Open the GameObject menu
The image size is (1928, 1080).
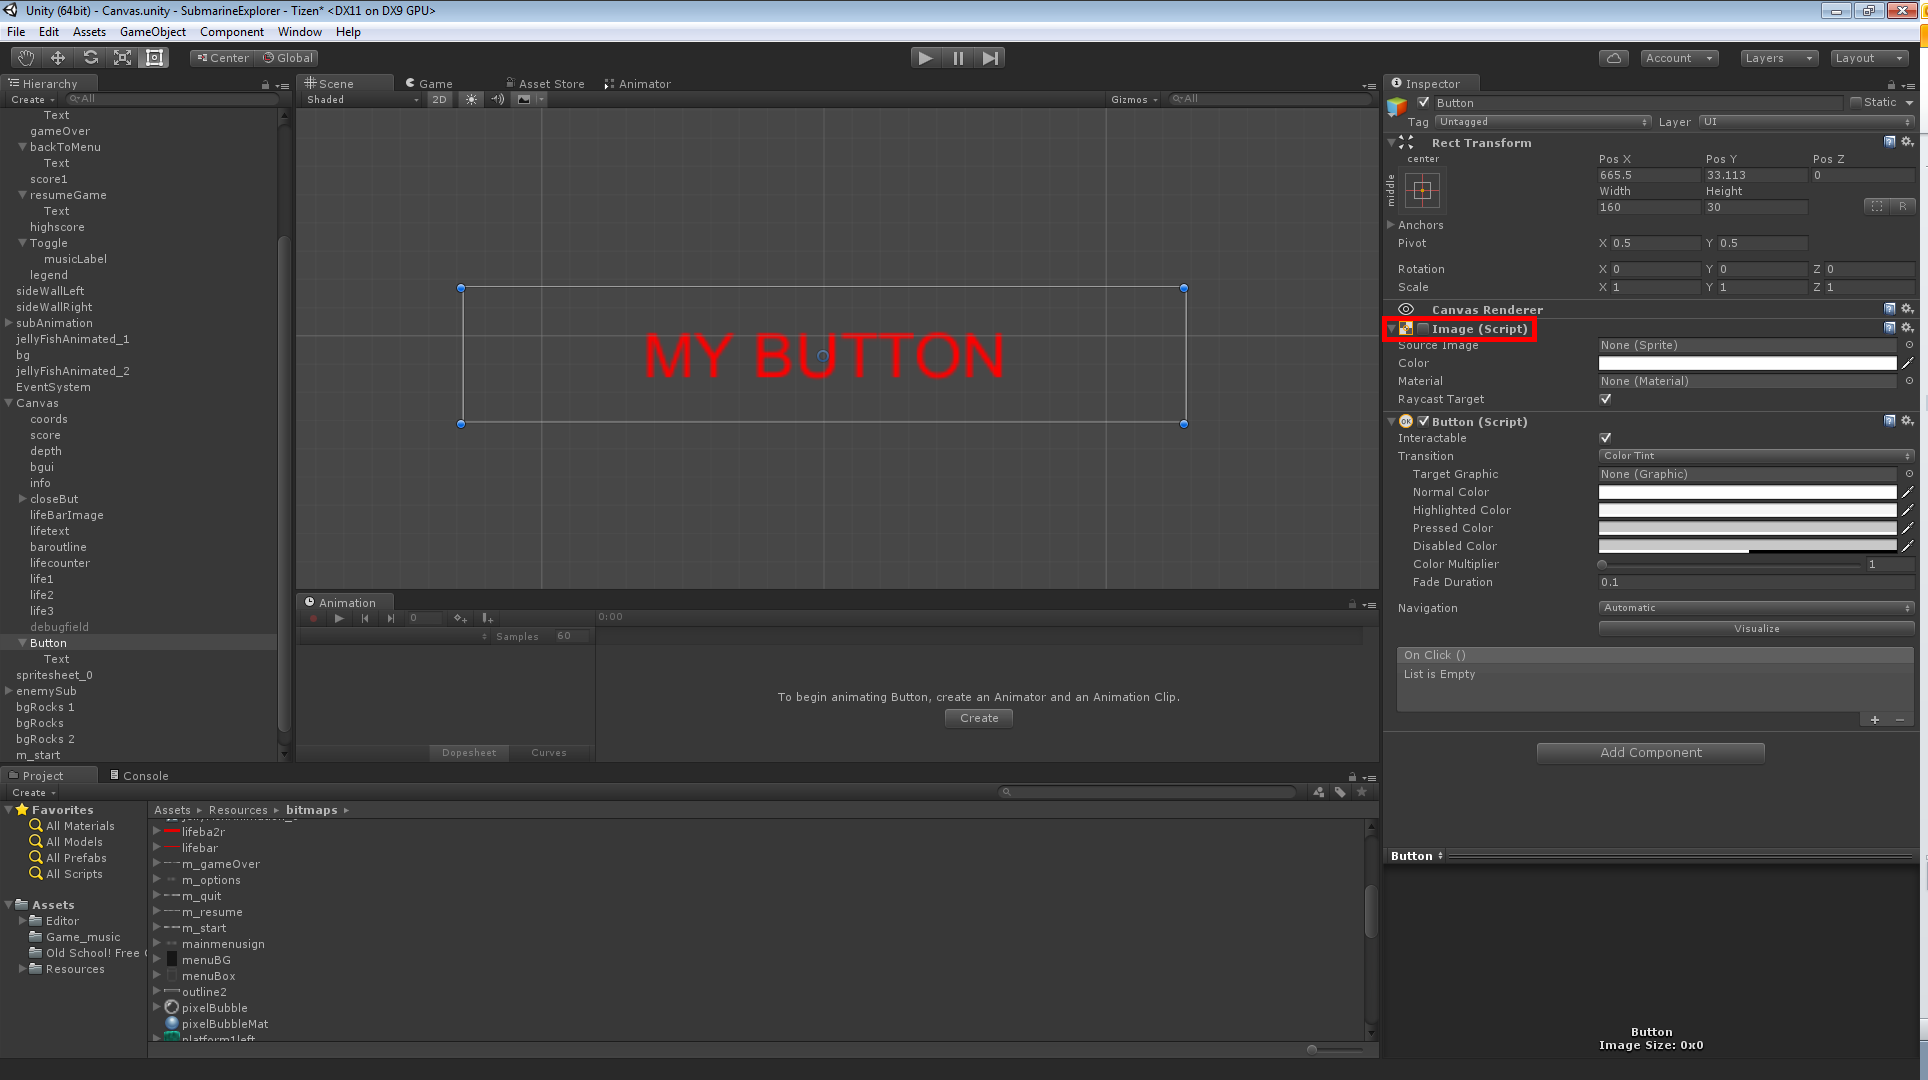152,32
